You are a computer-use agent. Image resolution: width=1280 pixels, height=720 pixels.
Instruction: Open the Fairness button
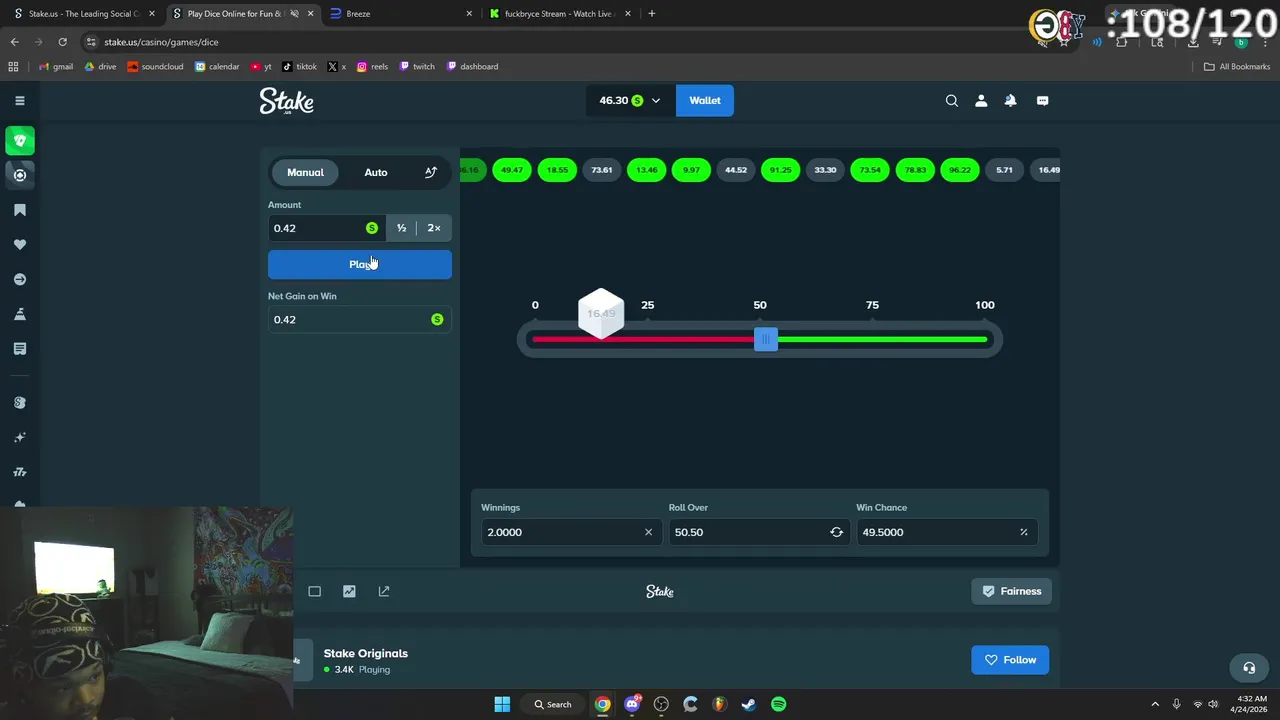[1011, 591]
